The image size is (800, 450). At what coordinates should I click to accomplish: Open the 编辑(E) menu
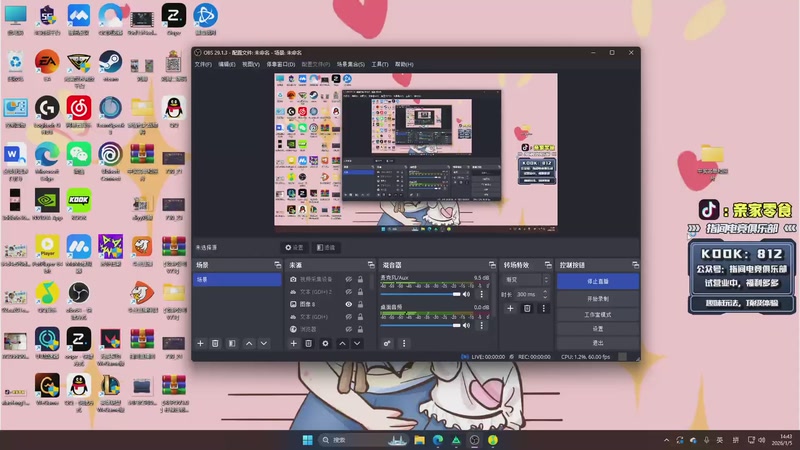[x=227, y=64]
